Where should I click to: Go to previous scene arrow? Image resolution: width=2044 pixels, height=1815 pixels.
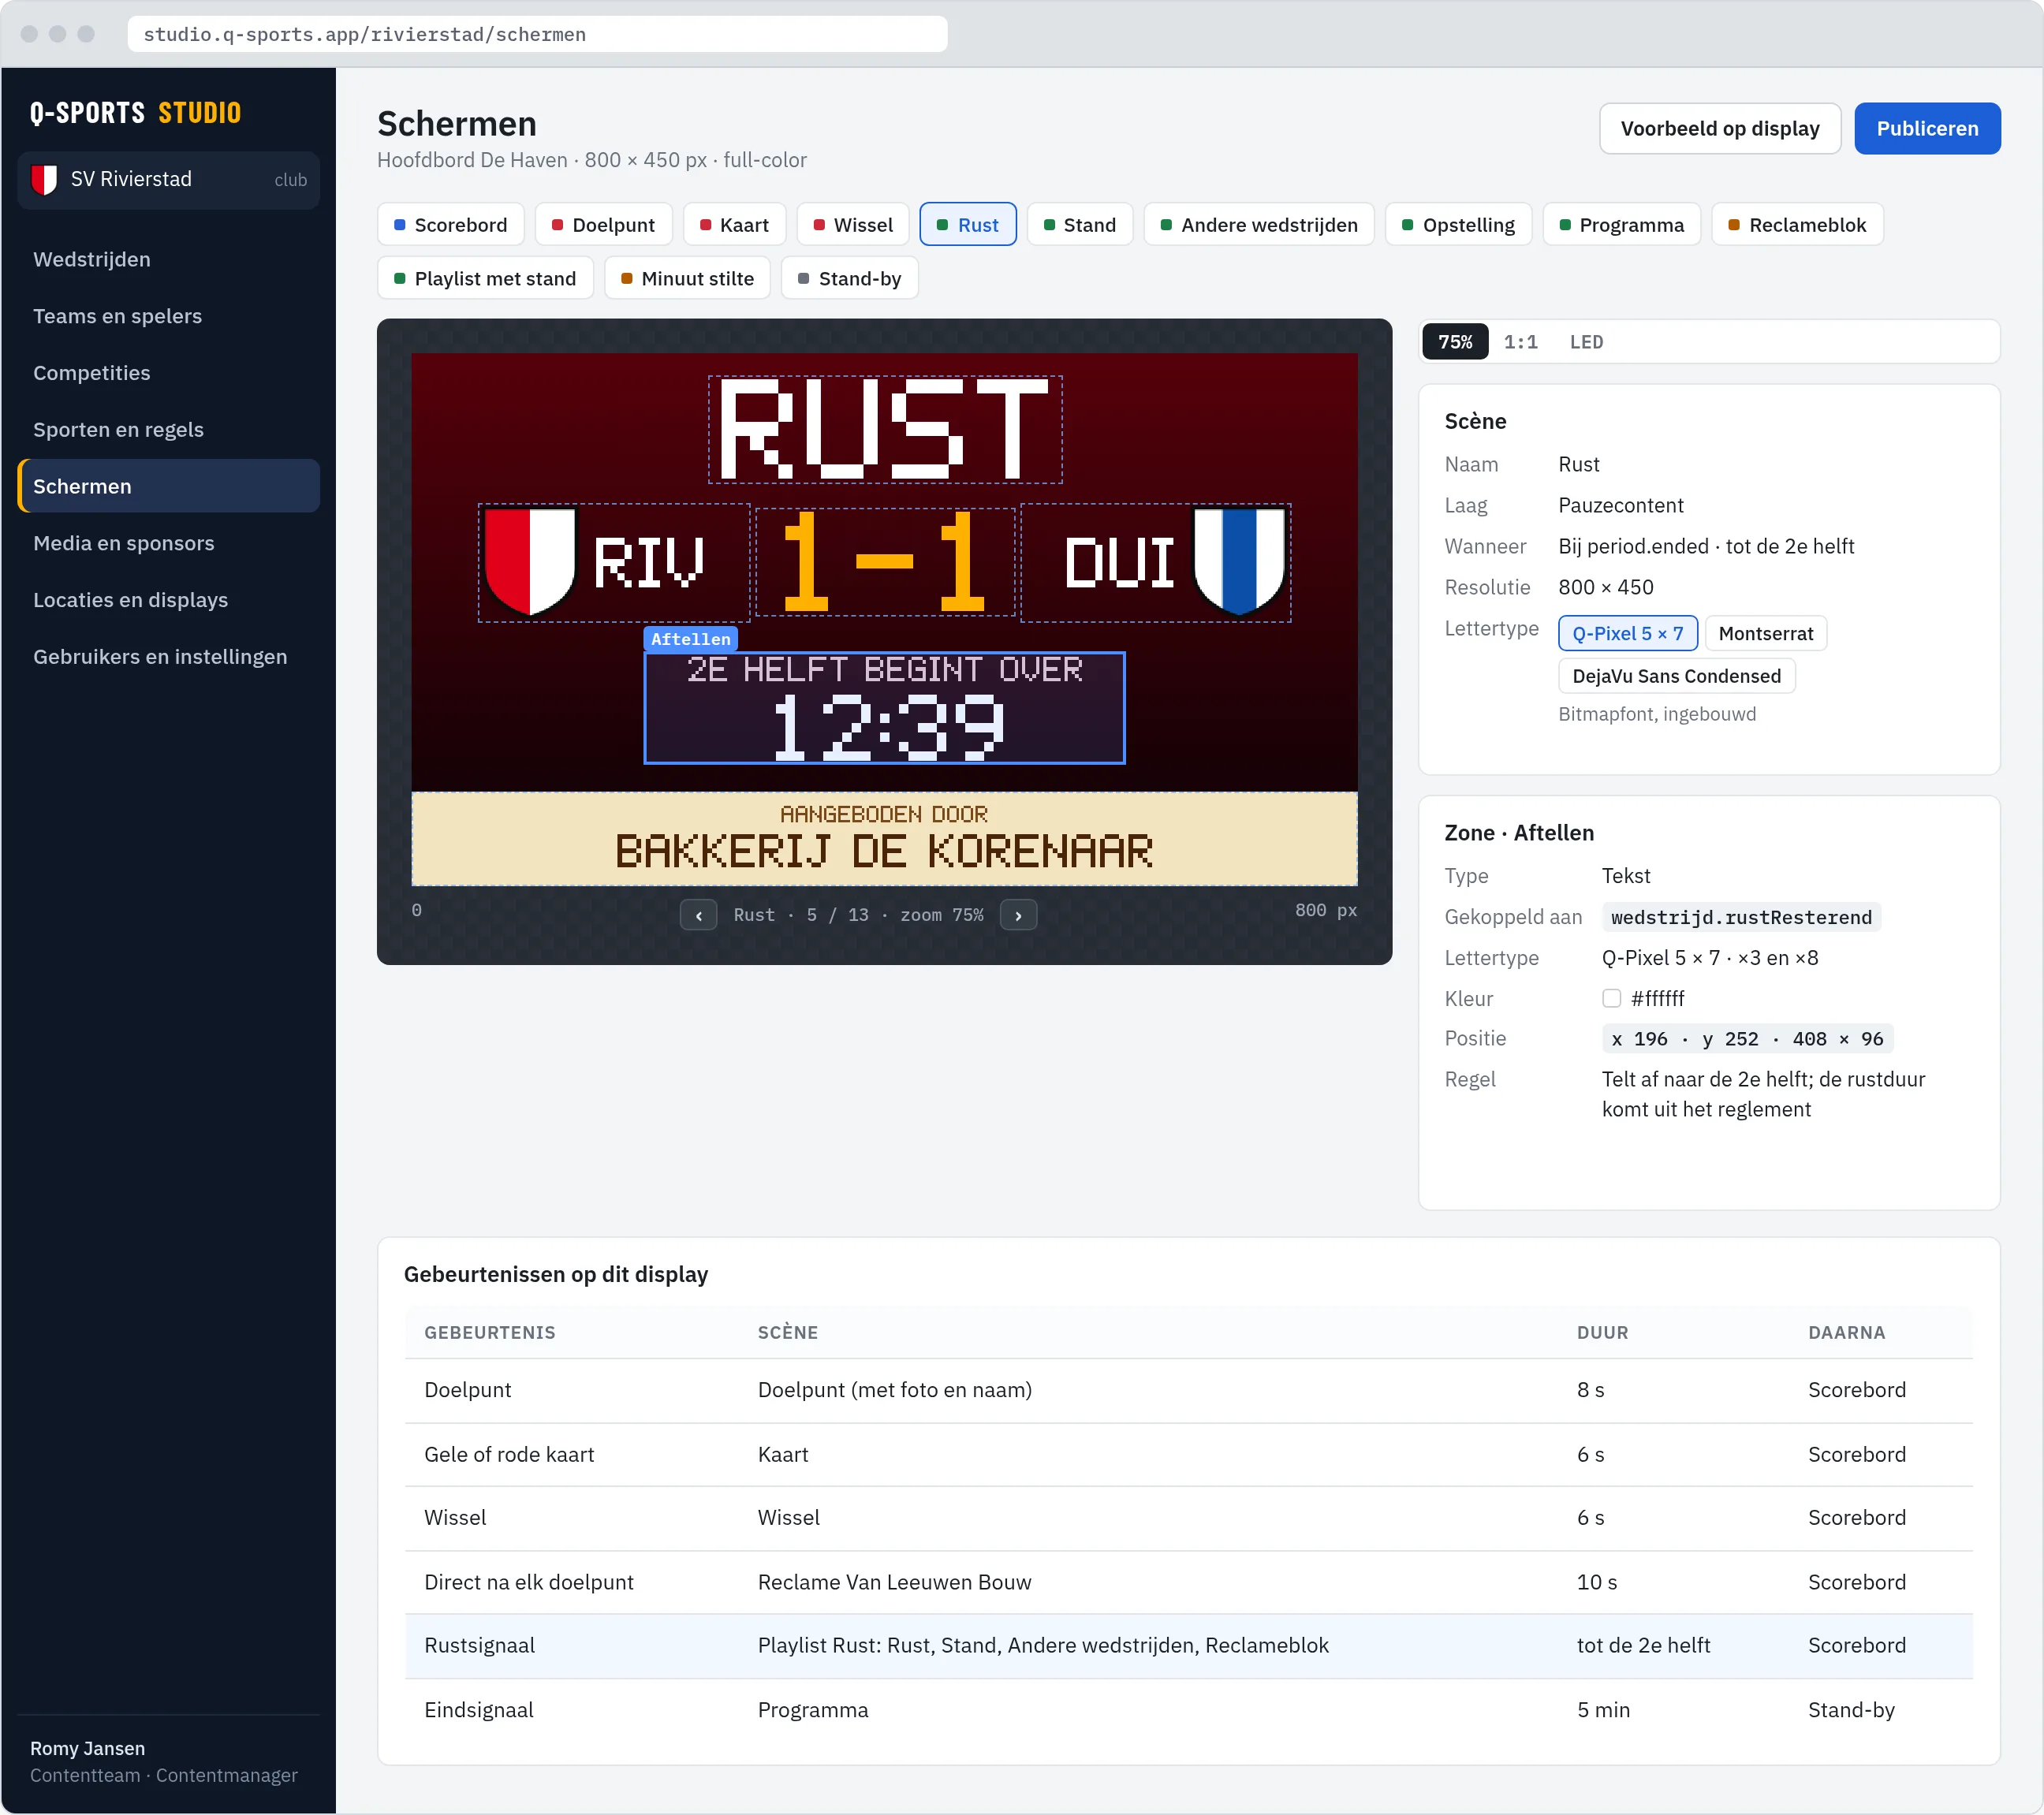coord(698,914)
